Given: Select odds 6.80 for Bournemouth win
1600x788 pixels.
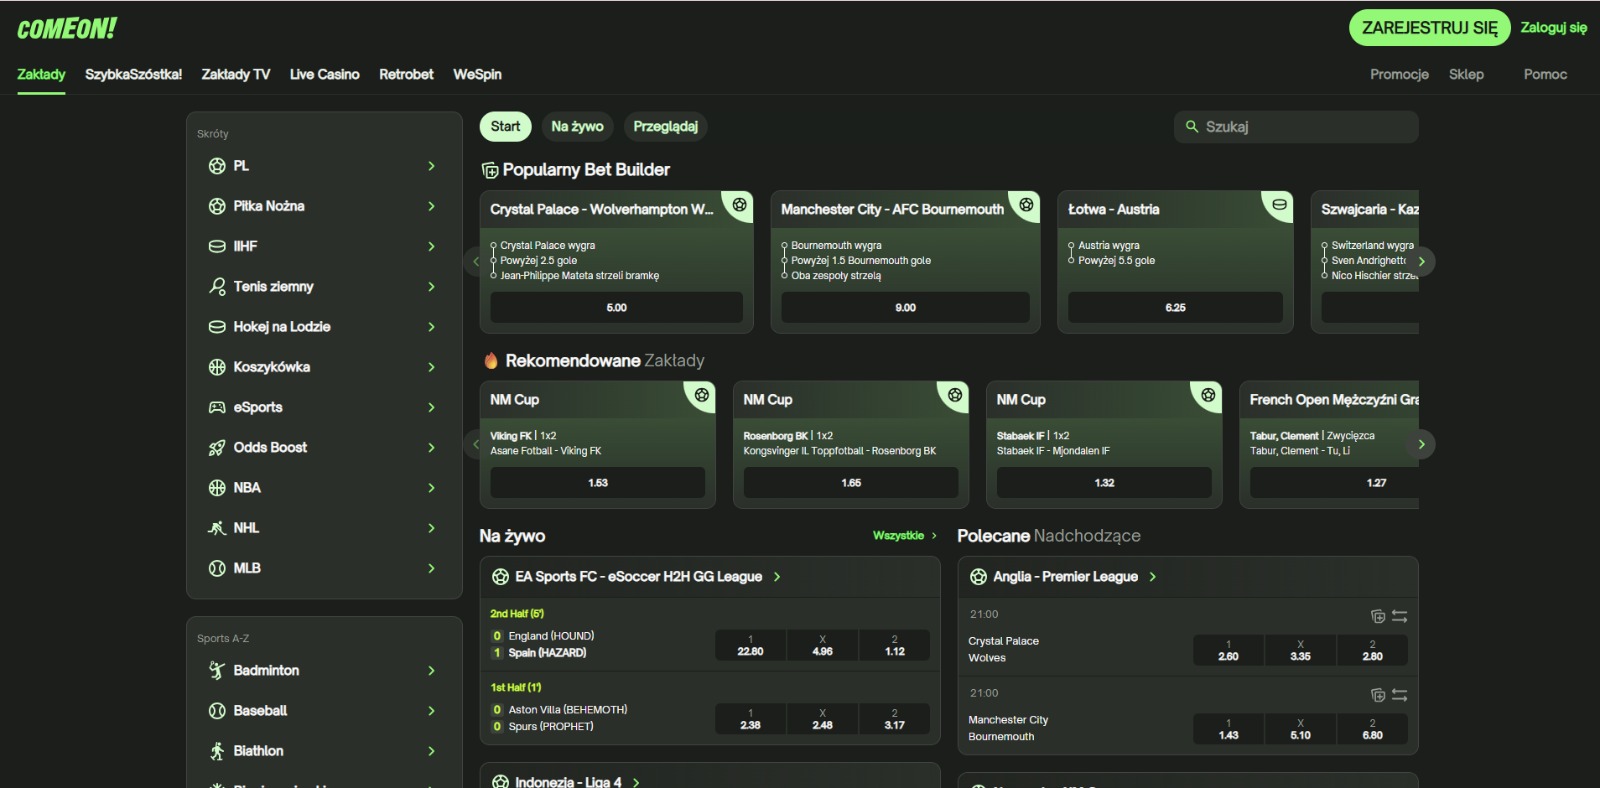Looking at the screenshot, I should click(1372, 729).
